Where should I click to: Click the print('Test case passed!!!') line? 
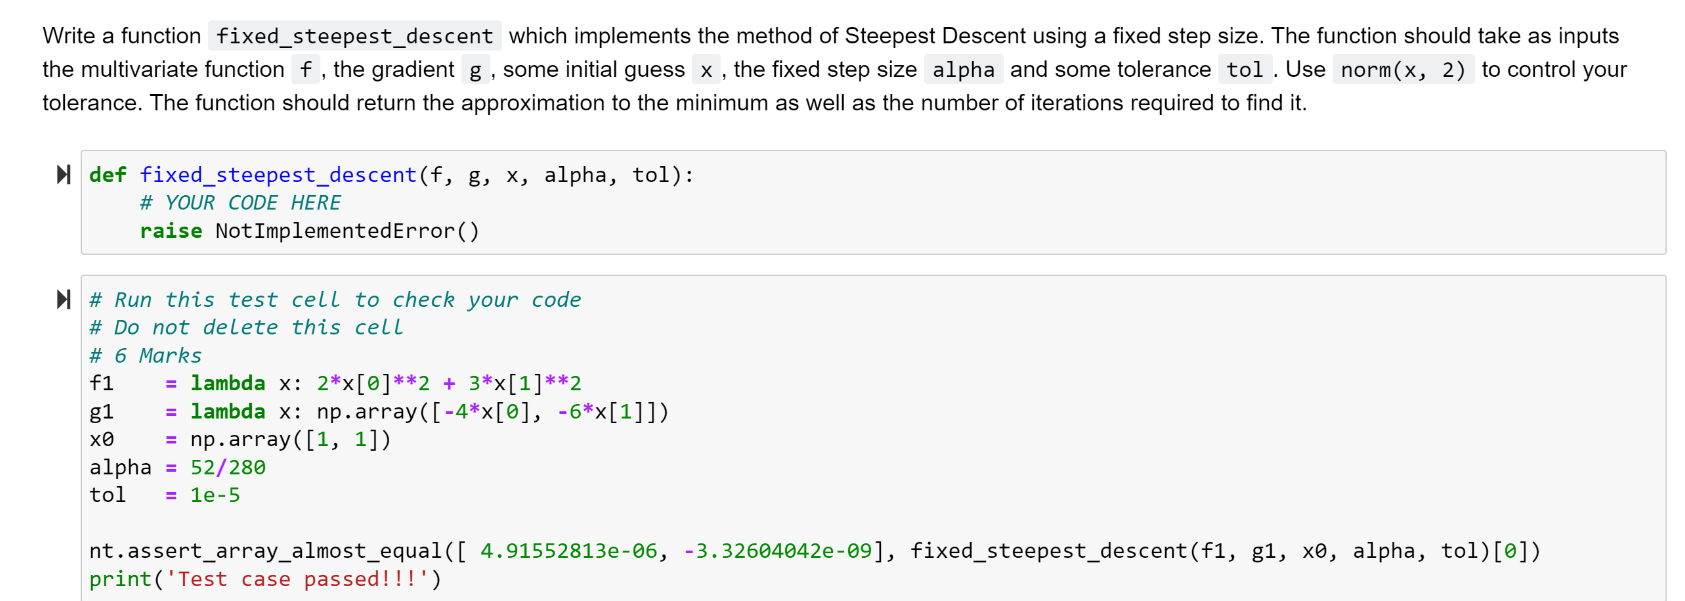pyautogui.click(x=265, y=579)
